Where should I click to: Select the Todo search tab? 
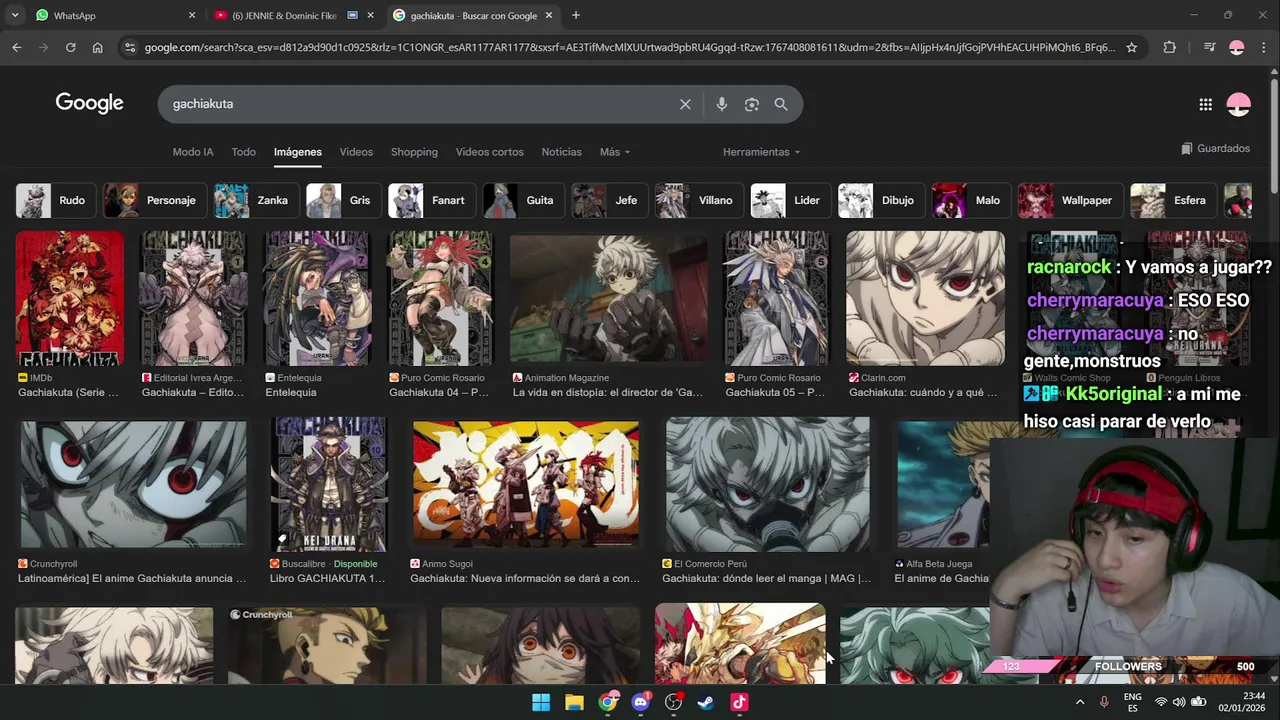tap(244, 152)
